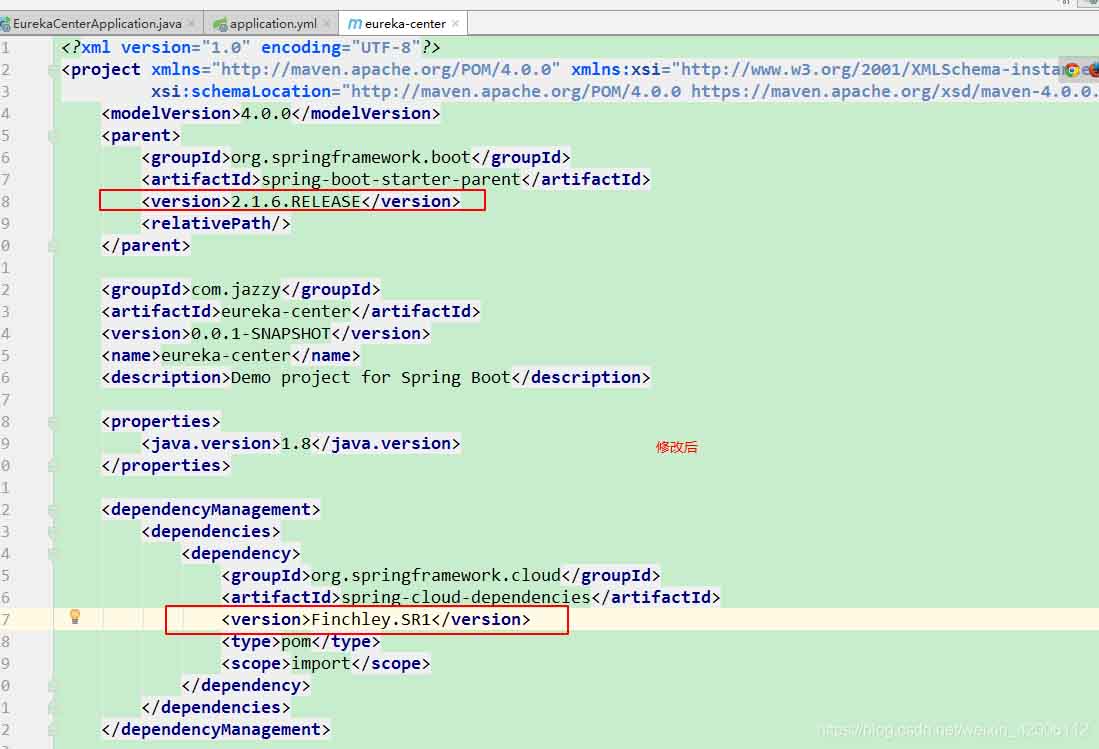Click groupId com.jazzy line

[241, 289]
